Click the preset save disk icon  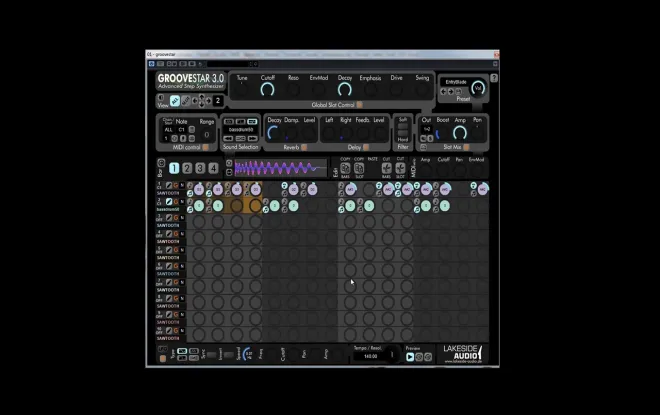pyautogui.click(x=458, y=91)
